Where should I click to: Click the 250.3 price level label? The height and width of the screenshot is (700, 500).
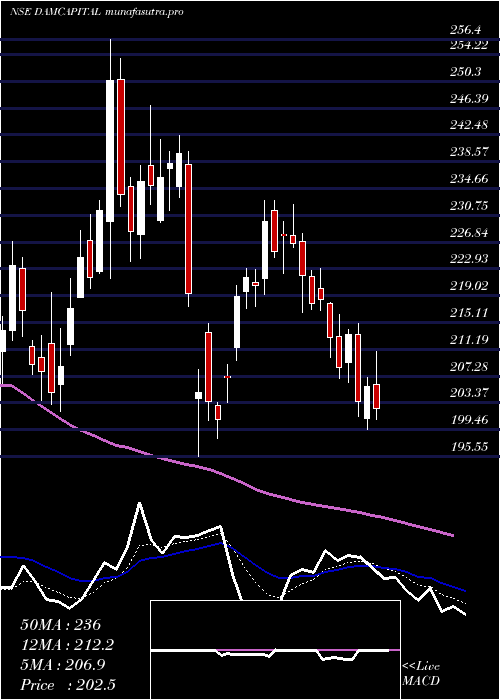(466, 71)
